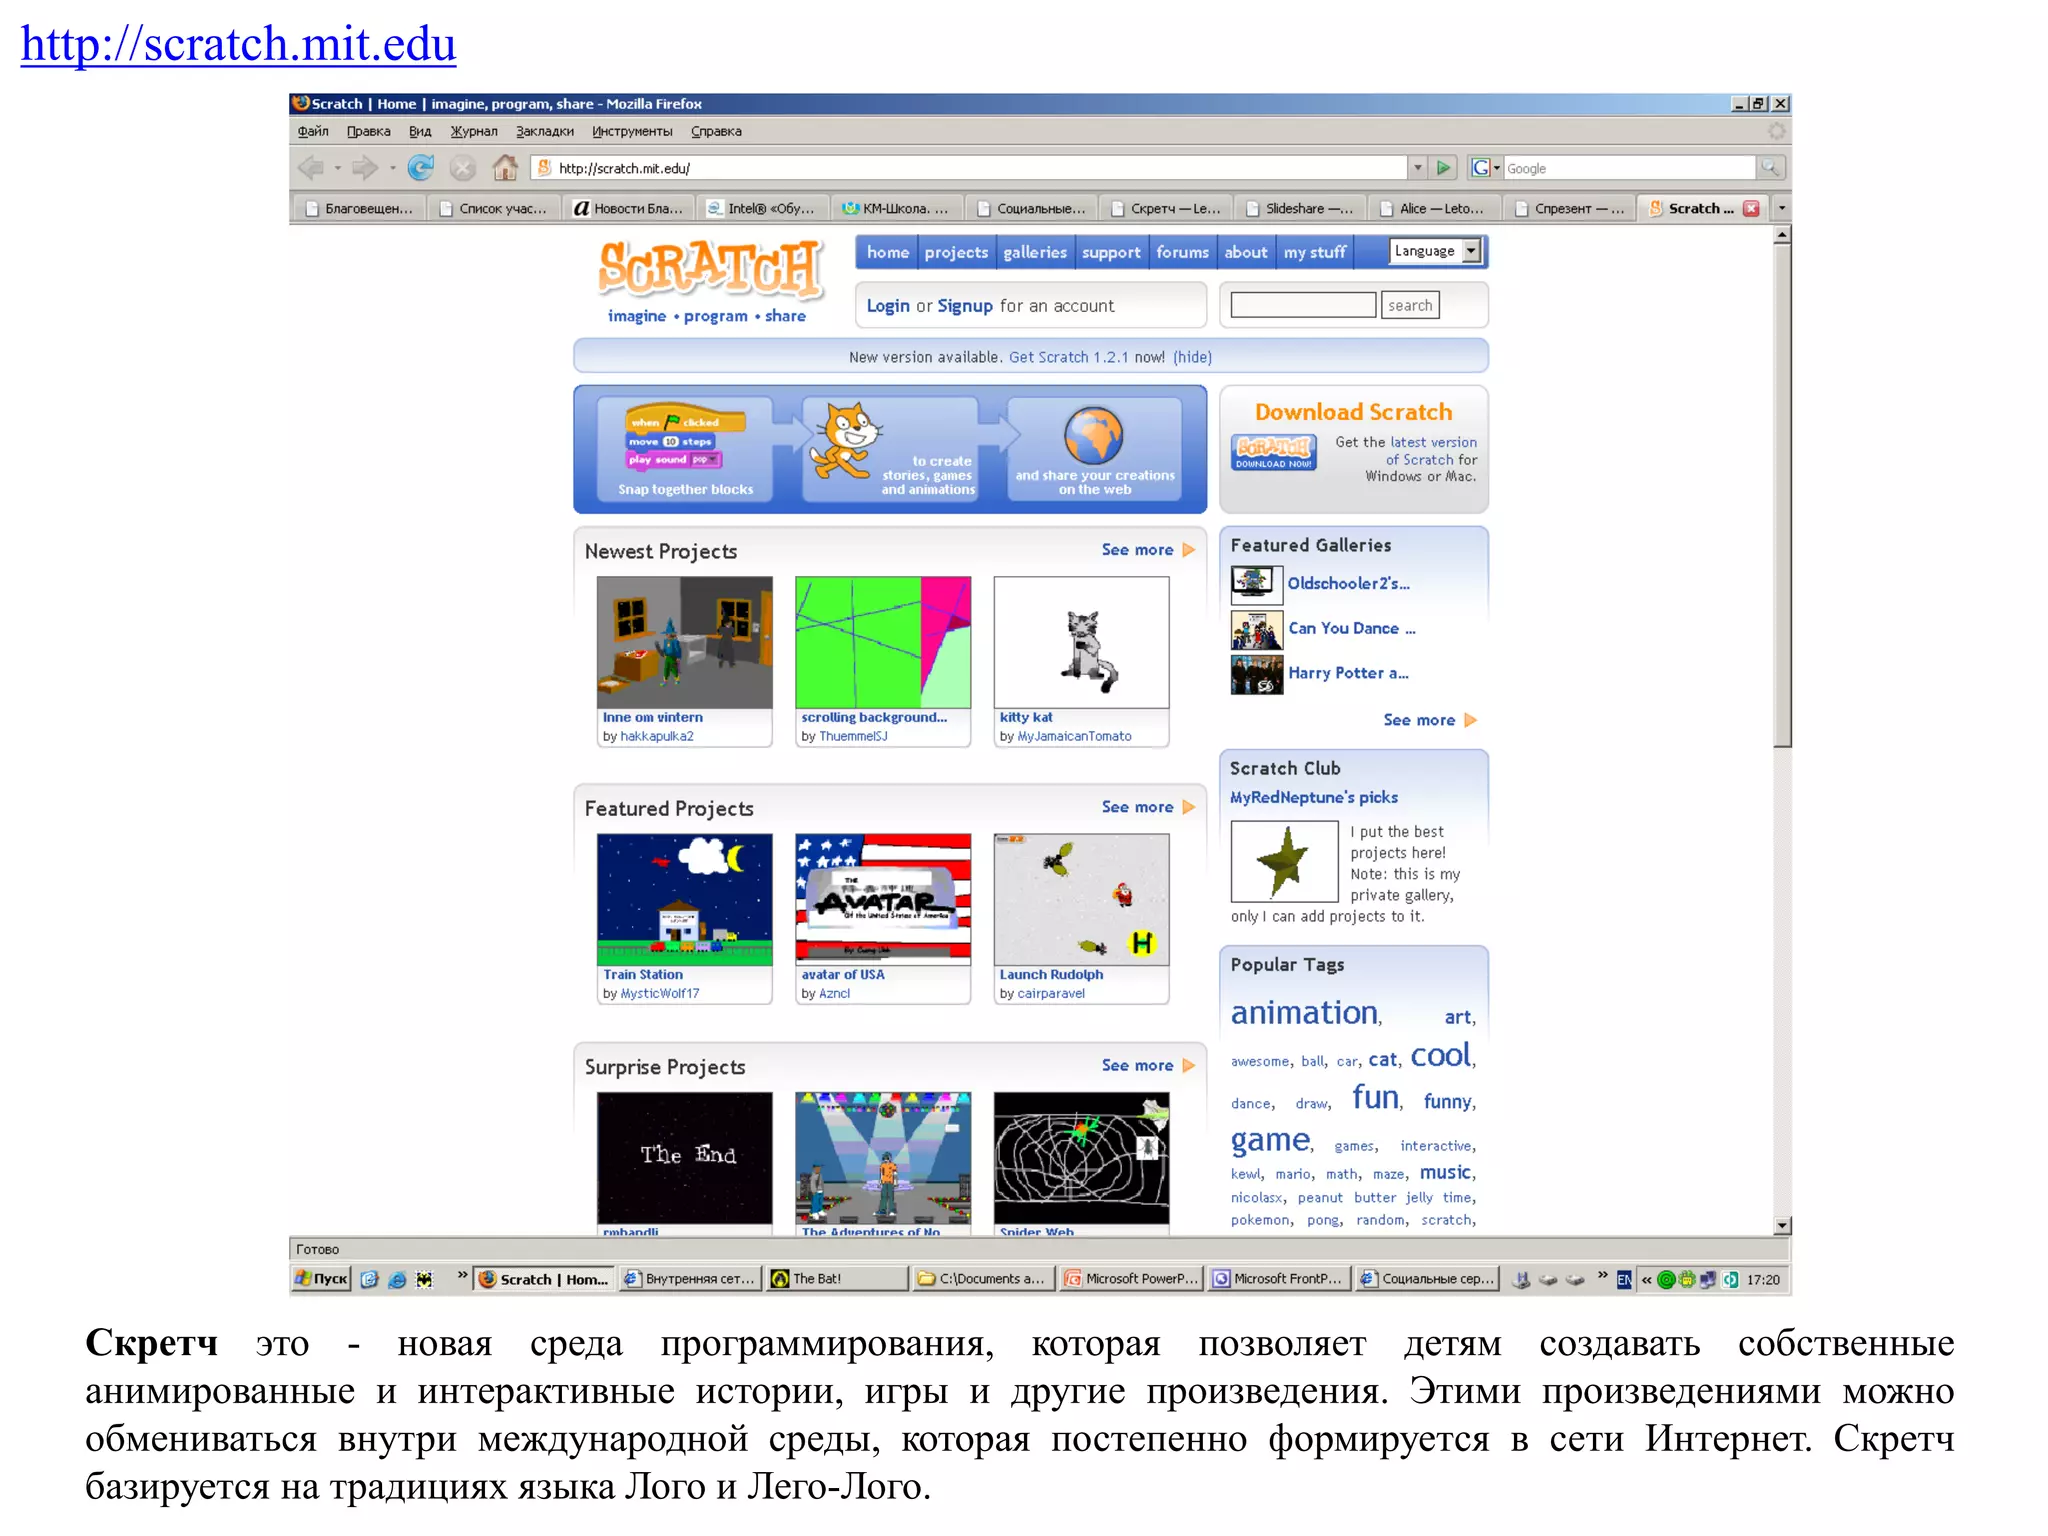Open the projects nav tab

point(956,252)
